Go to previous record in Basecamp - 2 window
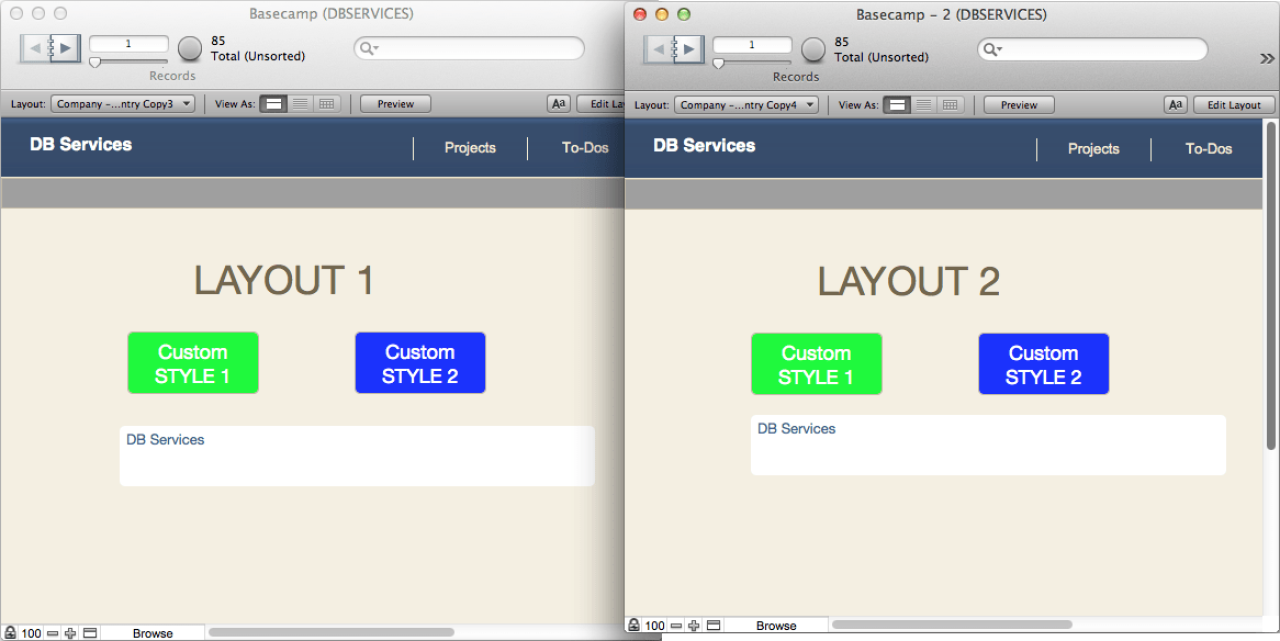The height and width of the screenshot is (641, 1280). [x=658, y=49]
